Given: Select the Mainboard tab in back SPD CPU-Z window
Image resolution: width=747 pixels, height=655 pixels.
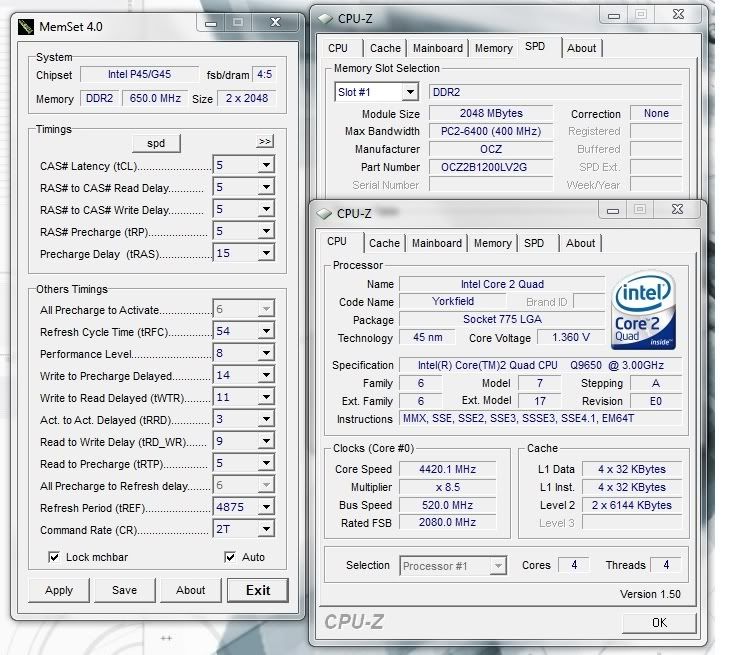Looking at the screenshot, I should point(438,49).
